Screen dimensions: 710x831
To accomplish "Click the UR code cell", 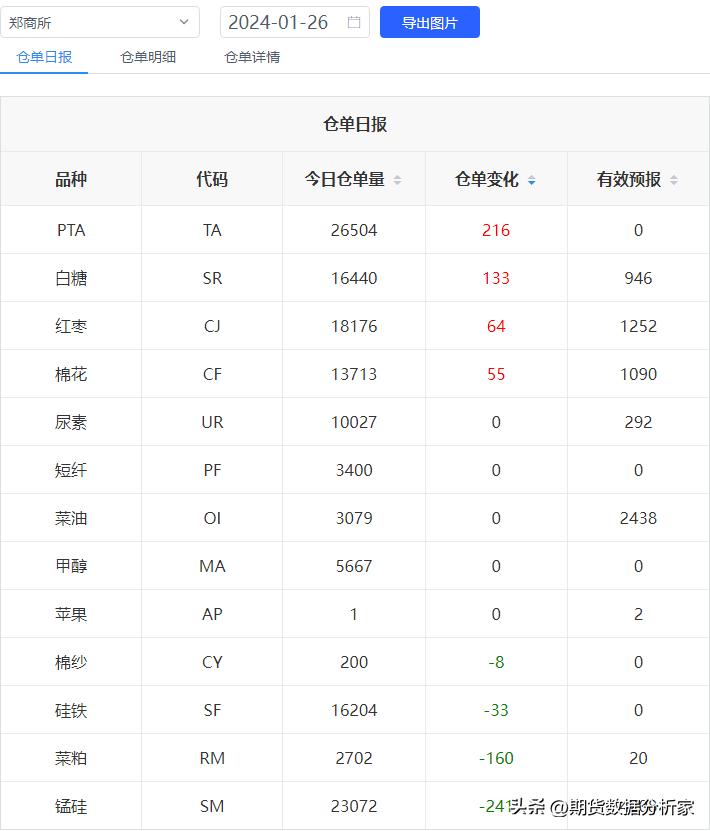I will point(212,422).
